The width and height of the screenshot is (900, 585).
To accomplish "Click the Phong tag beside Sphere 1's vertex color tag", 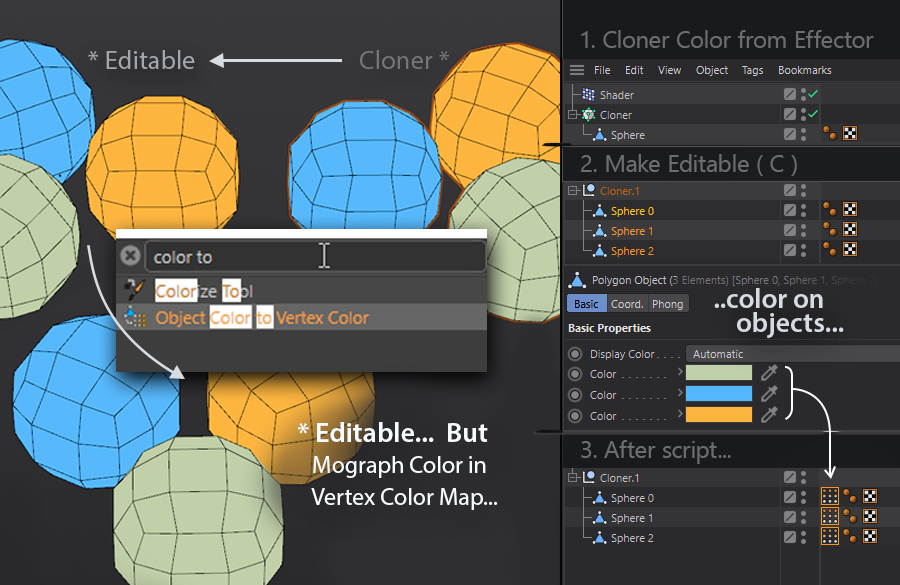I will 850,516.
